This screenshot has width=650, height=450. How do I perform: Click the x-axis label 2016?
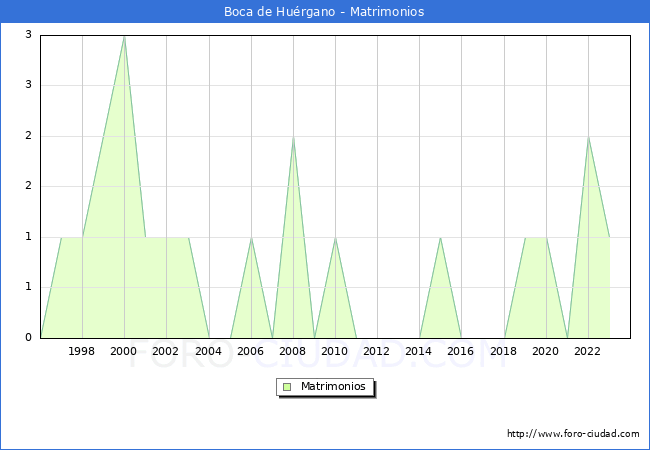461,351
